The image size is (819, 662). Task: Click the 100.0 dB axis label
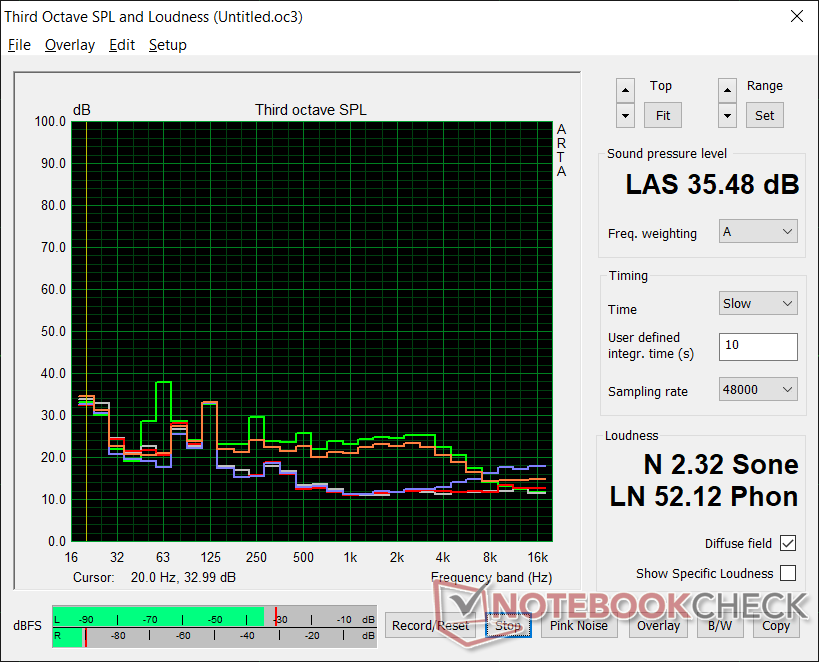[50, 122]
